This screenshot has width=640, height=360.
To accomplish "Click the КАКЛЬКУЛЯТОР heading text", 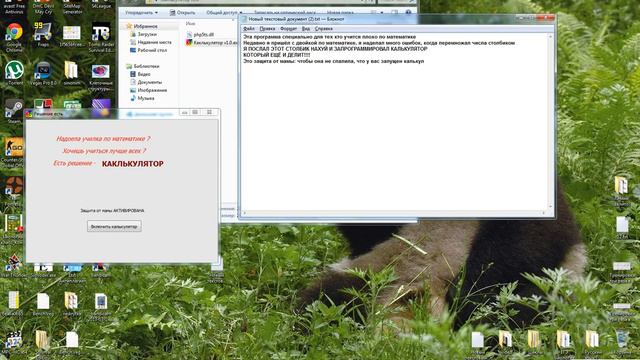I will click(x=133, y=164).
